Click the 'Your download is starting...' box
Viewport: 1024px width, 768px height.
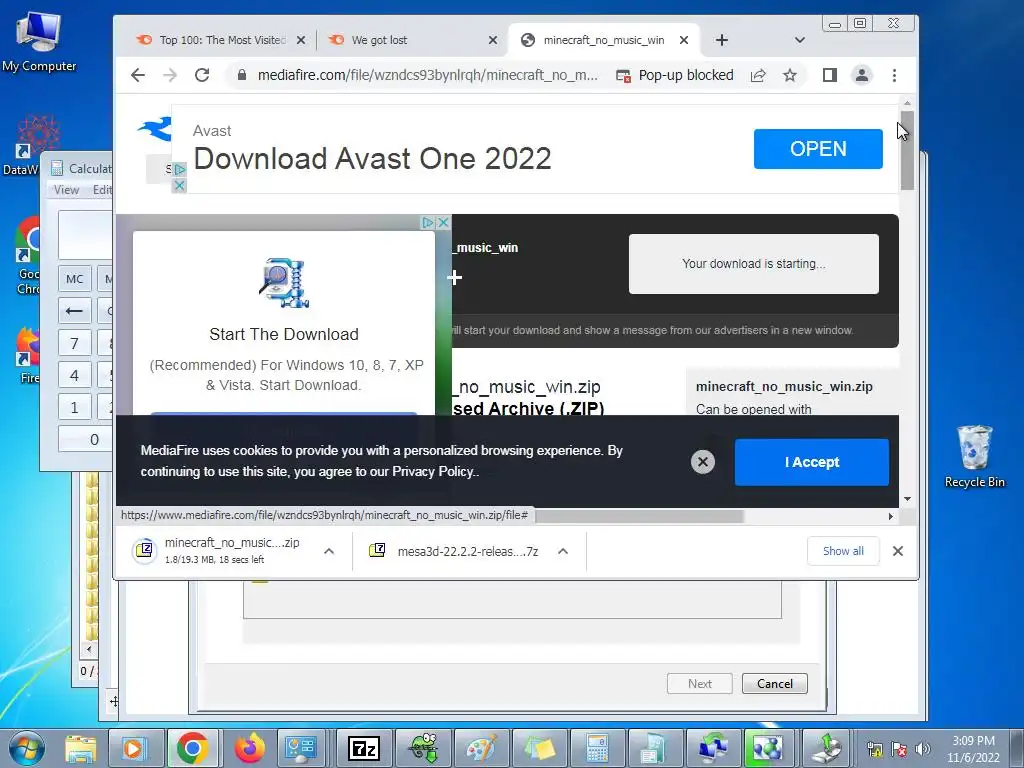(754, 264)
